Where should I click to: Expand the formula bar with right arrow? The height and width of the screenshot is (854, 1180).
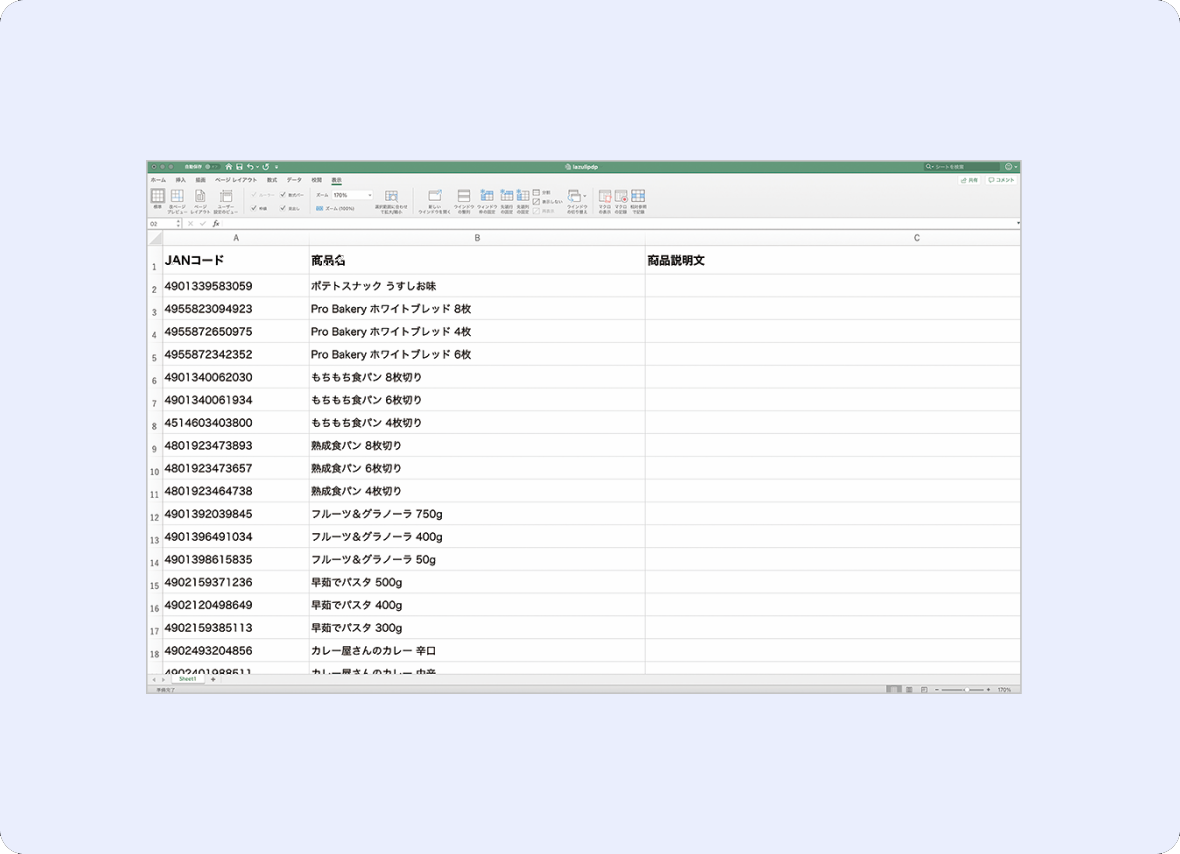pos(1018,223)
